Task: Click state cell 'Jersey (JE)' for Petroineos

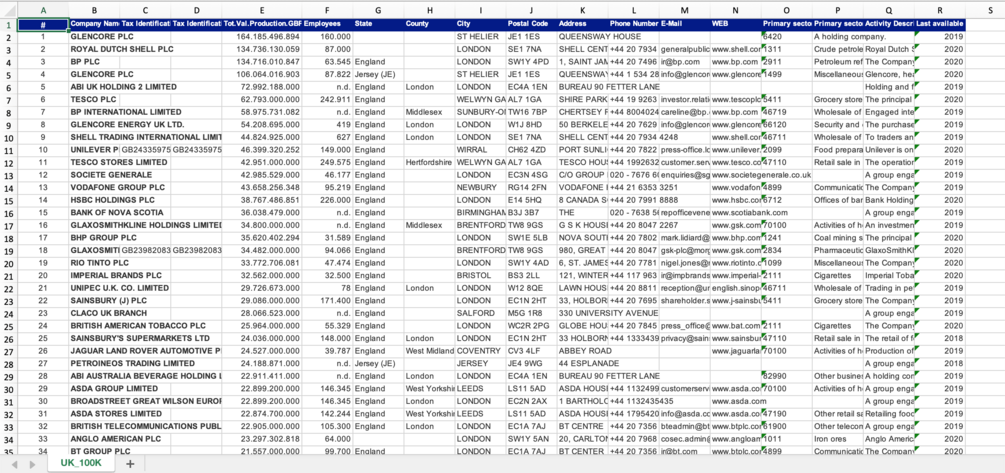Action: 378,363
